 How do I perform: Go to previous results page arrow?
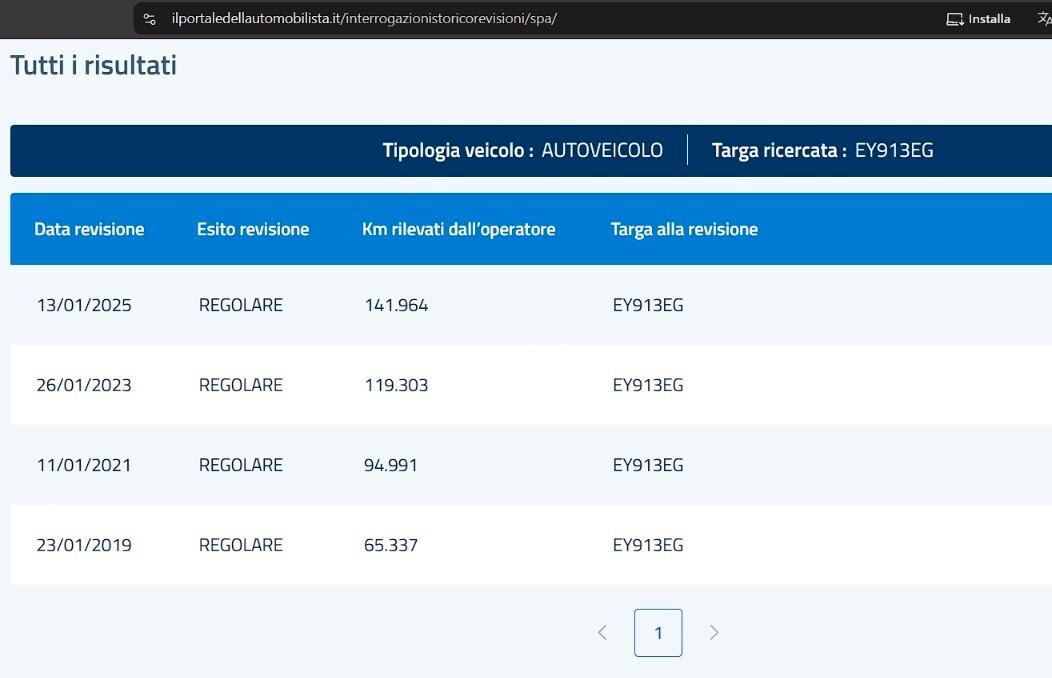(x=602, y=632)
